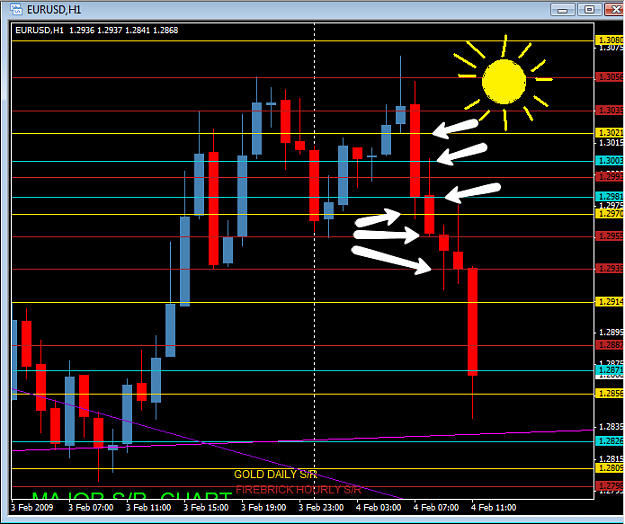Image resolution: width=625 pixels, height=524 pixels.
Task: Select the red 1.2955 price label
Action: 609,236
